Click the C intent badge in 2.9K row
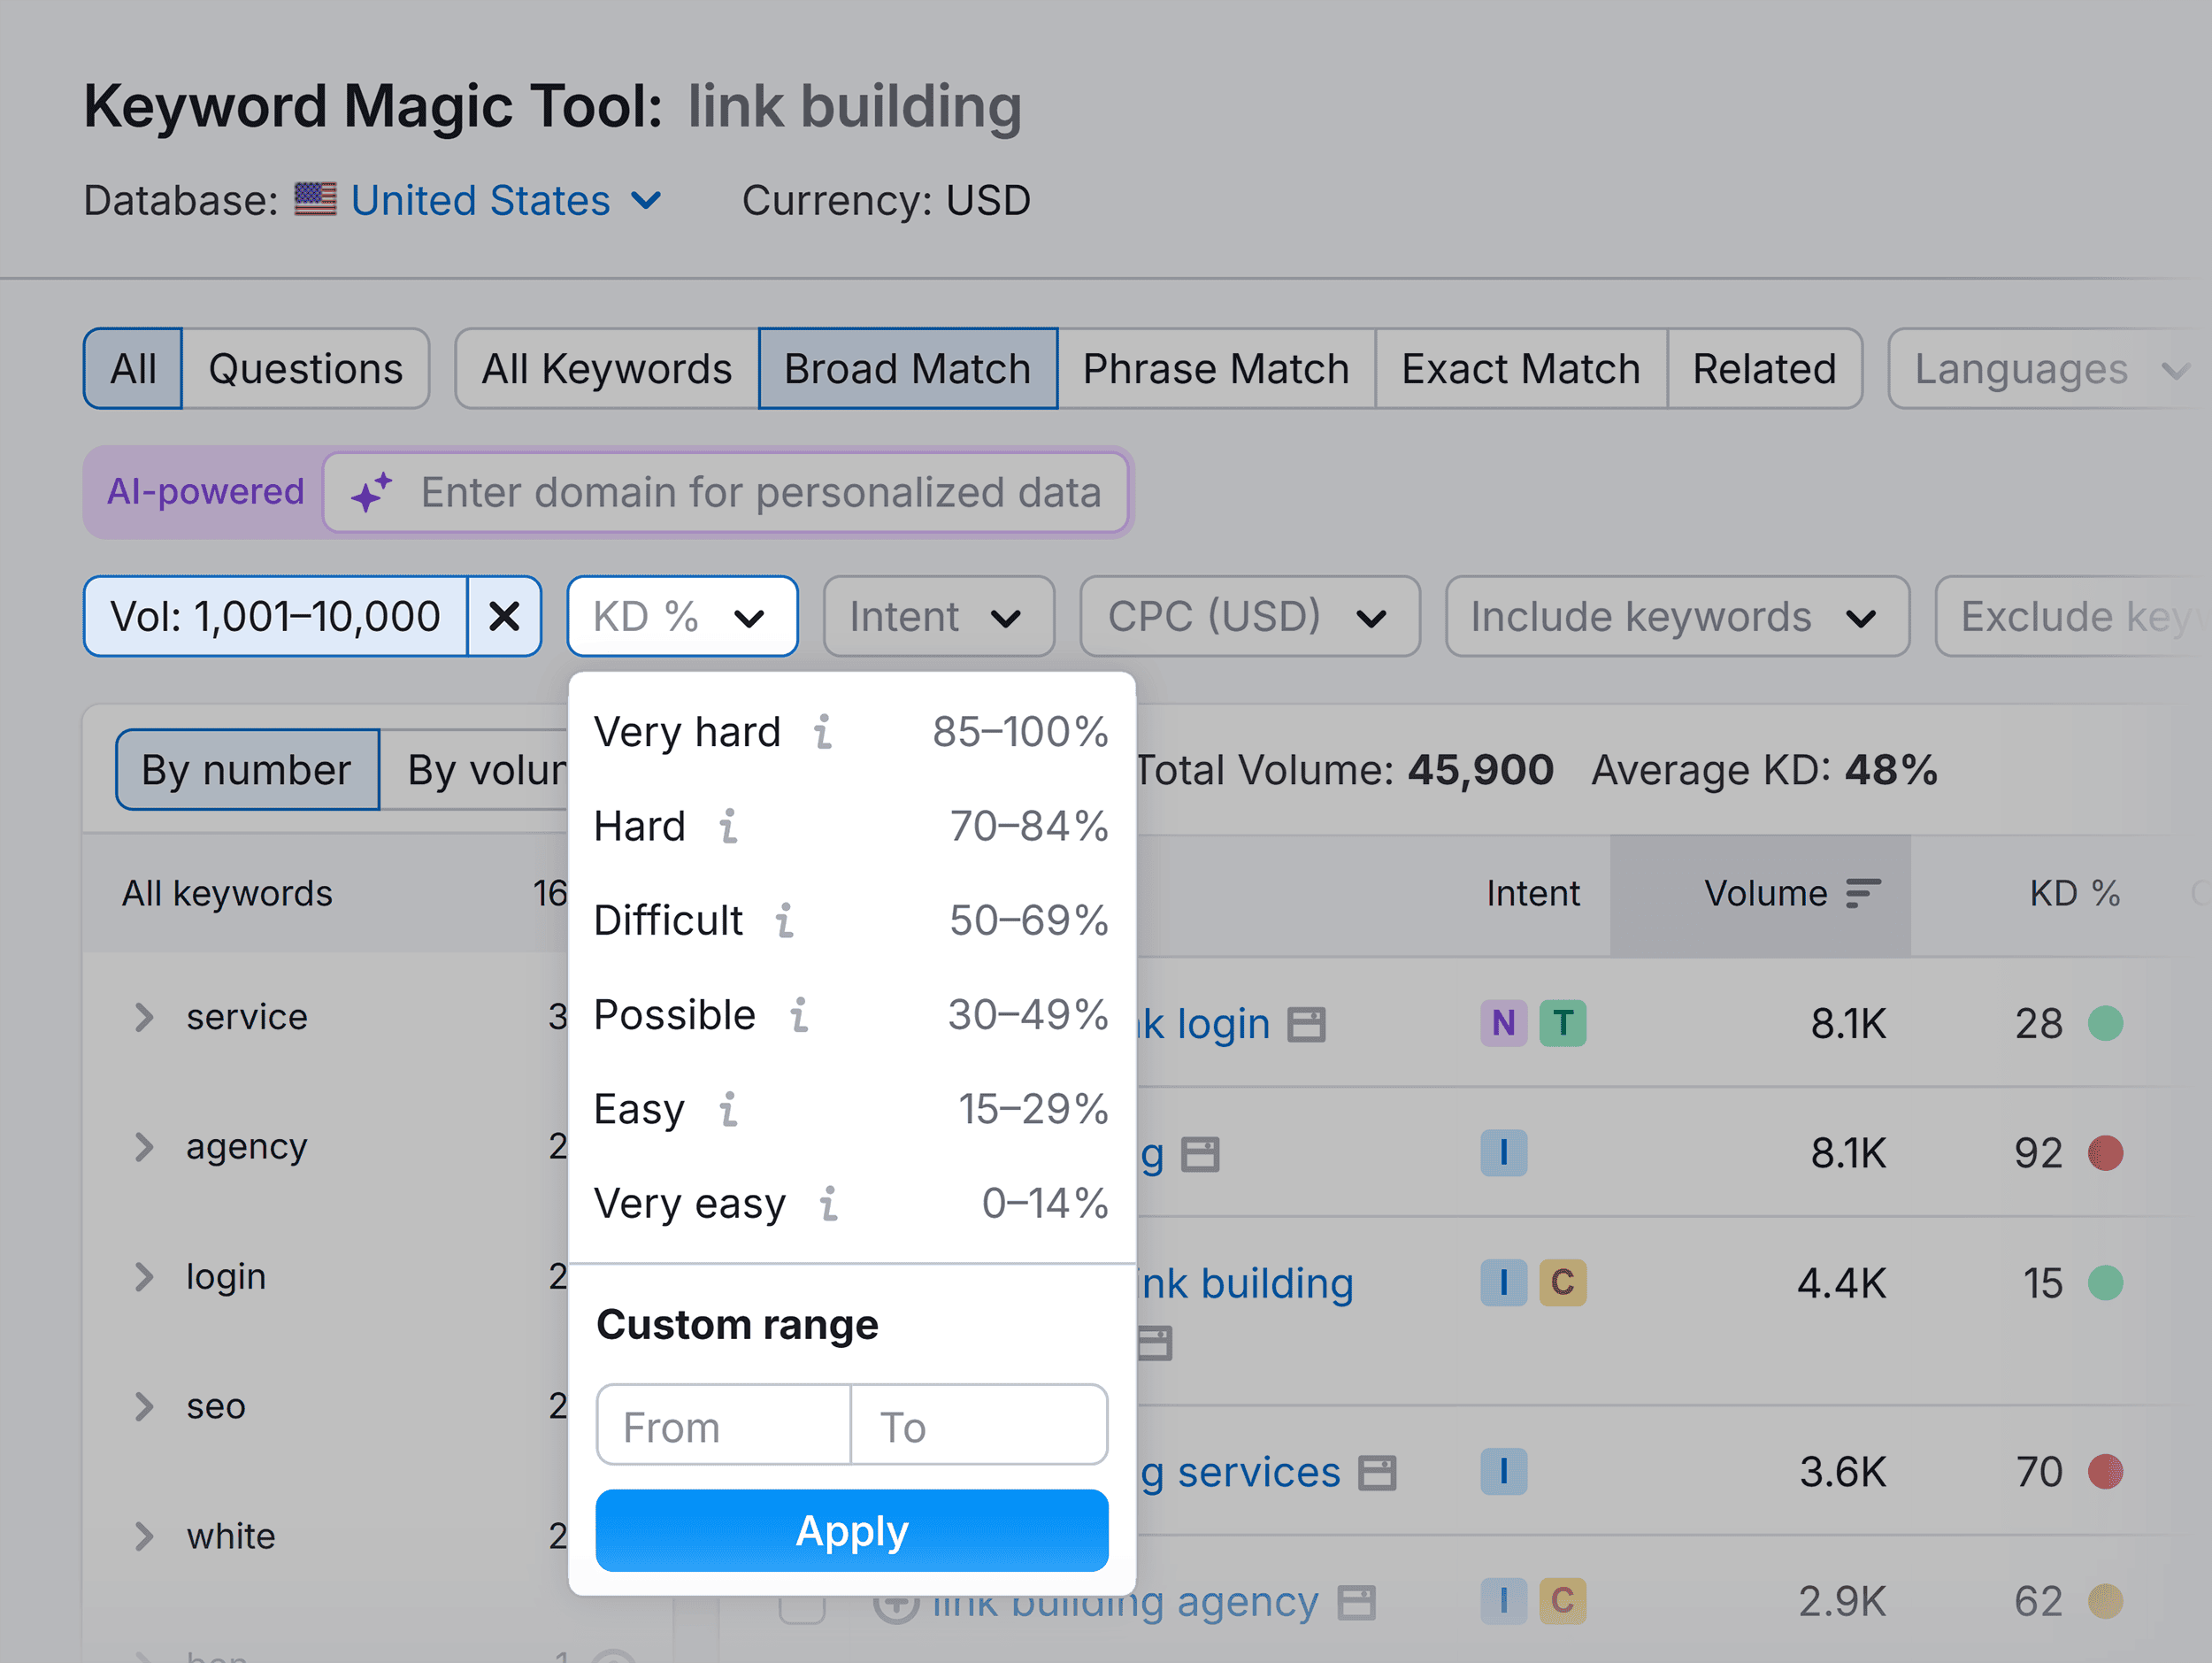This screenshot has width=2212, height=1663. (1562, 1601)
